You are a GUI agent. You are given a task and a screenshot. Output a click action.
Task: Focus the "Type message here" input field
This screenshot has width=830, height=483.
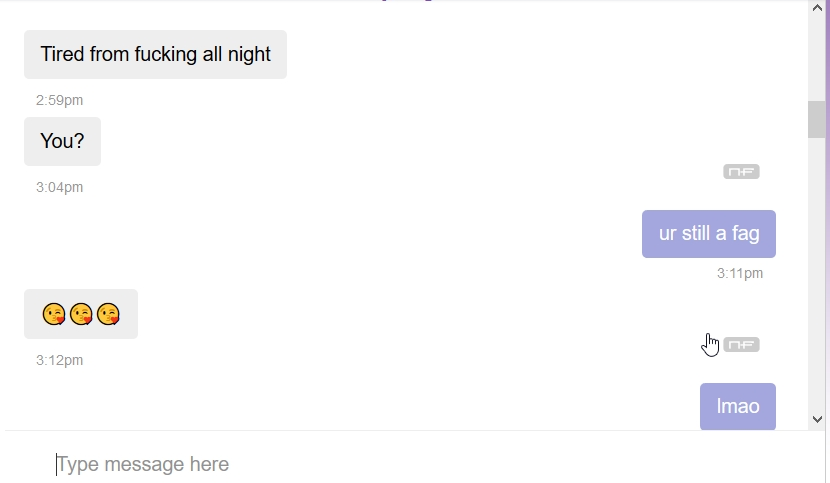[x=400, y=464]
